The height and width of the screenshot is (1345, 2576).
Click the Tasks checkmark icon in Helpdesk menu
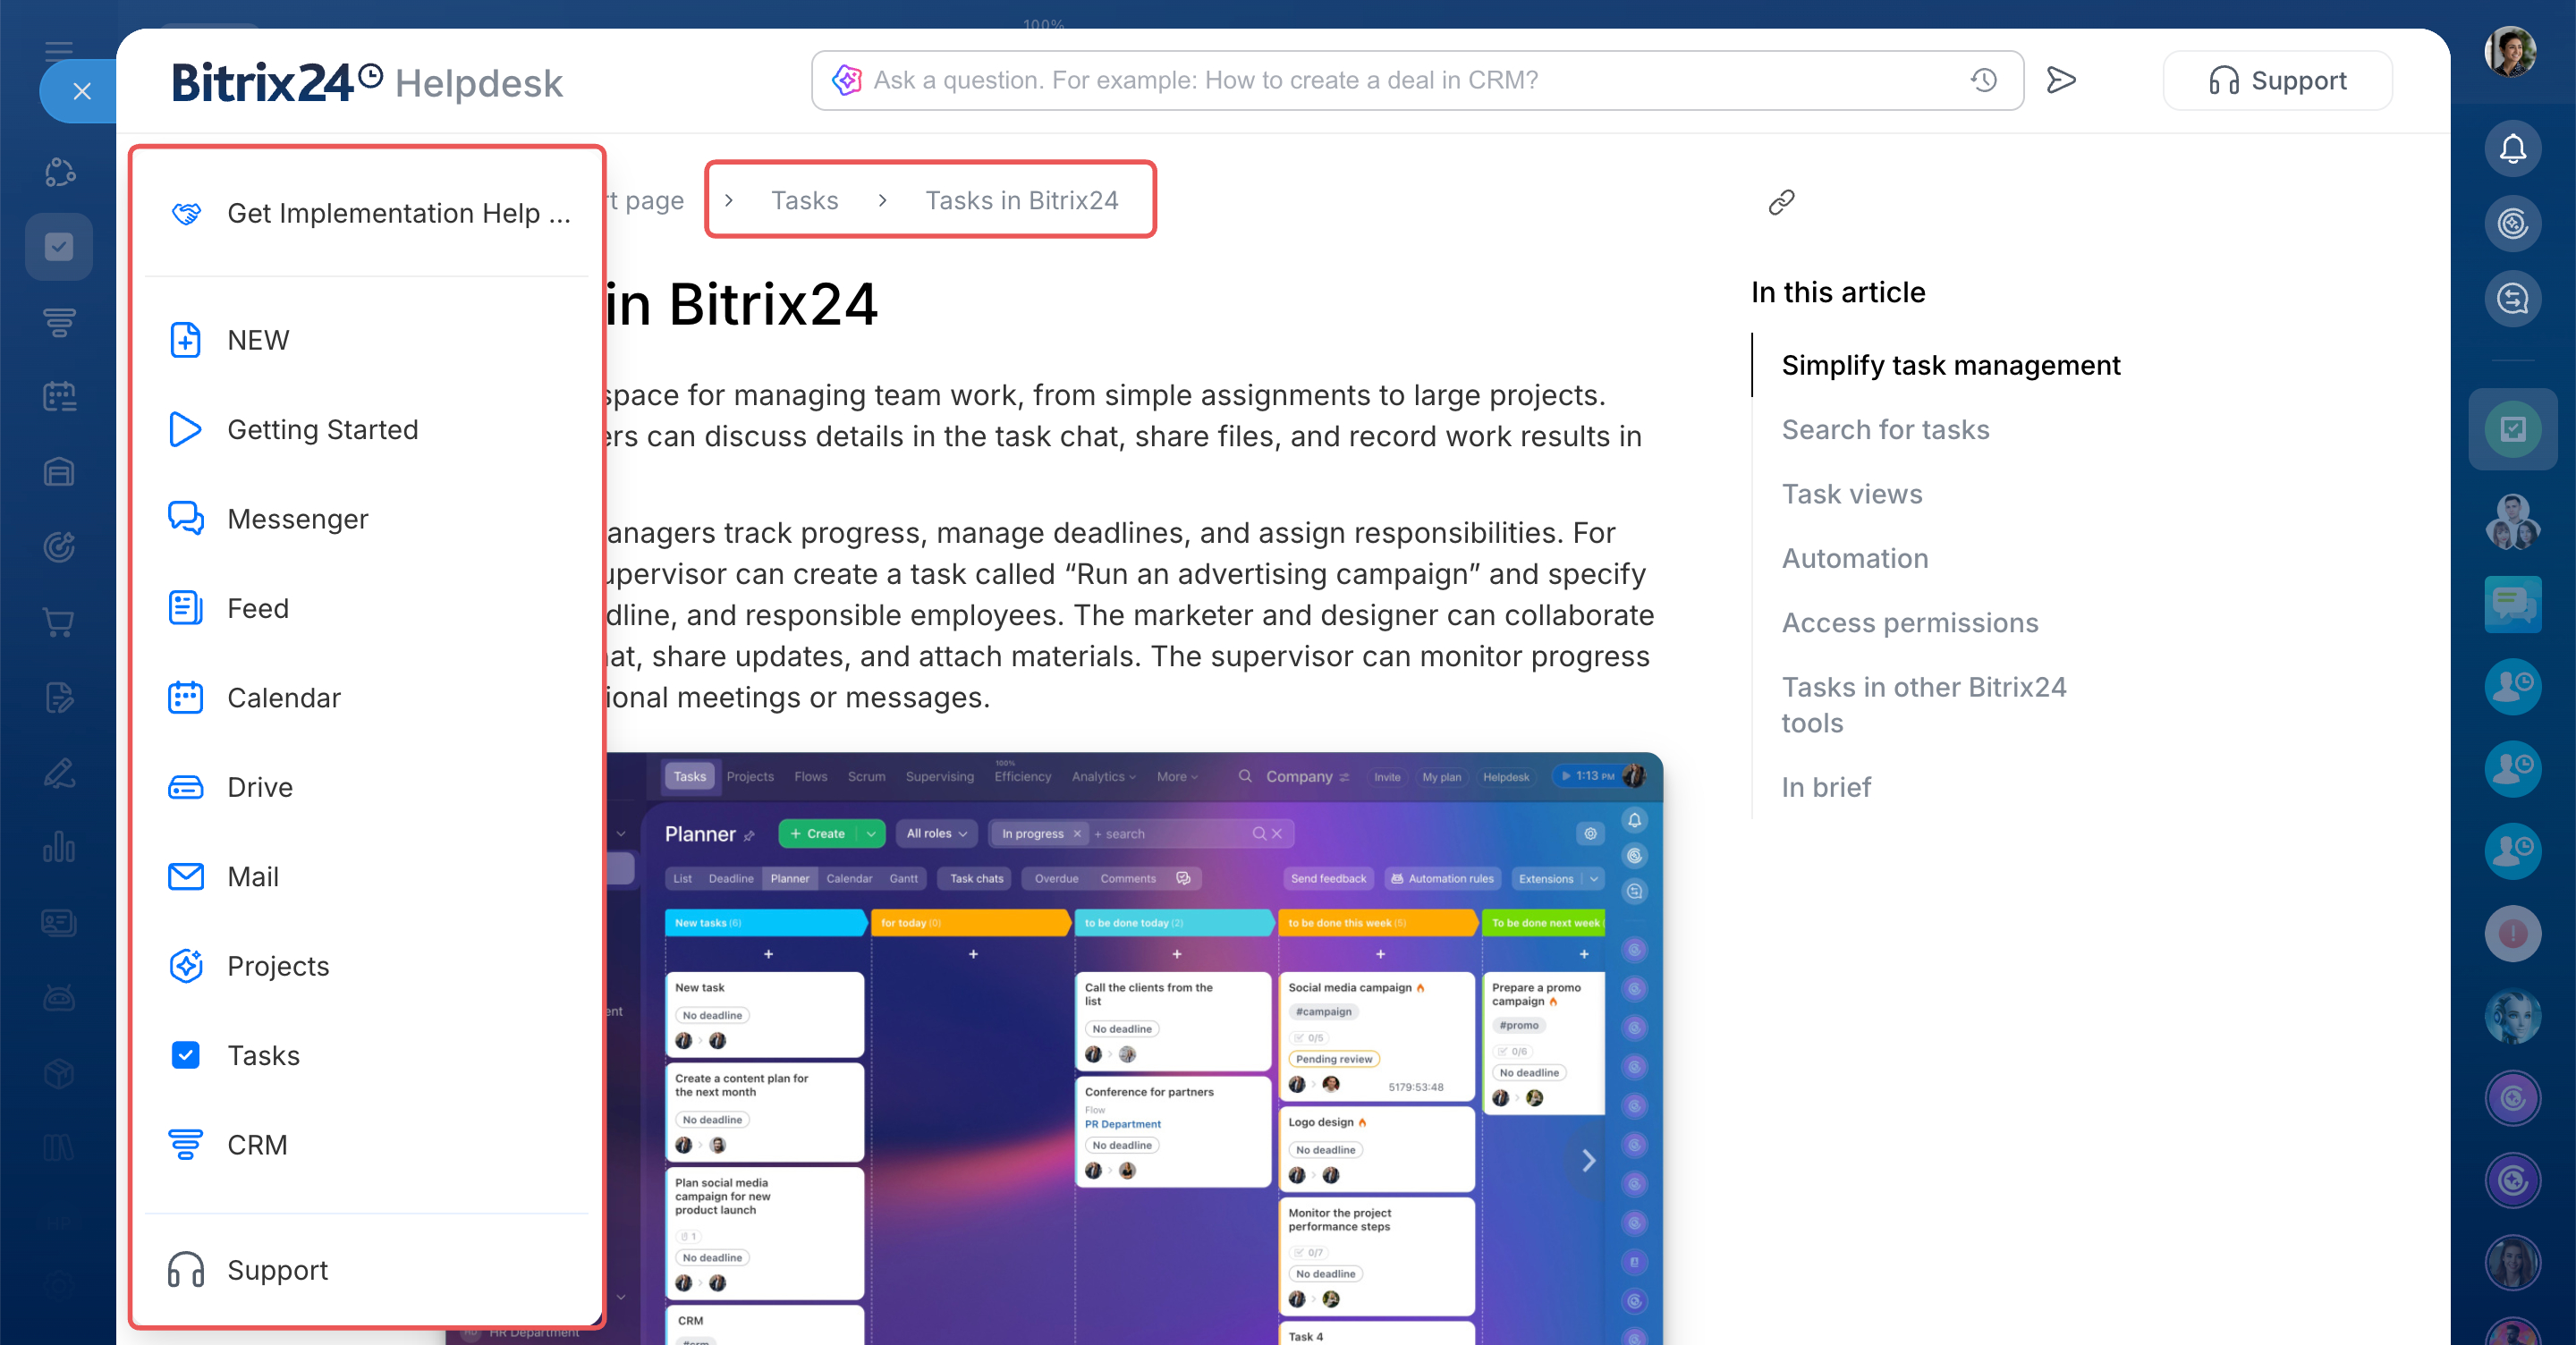point(186,1055)
